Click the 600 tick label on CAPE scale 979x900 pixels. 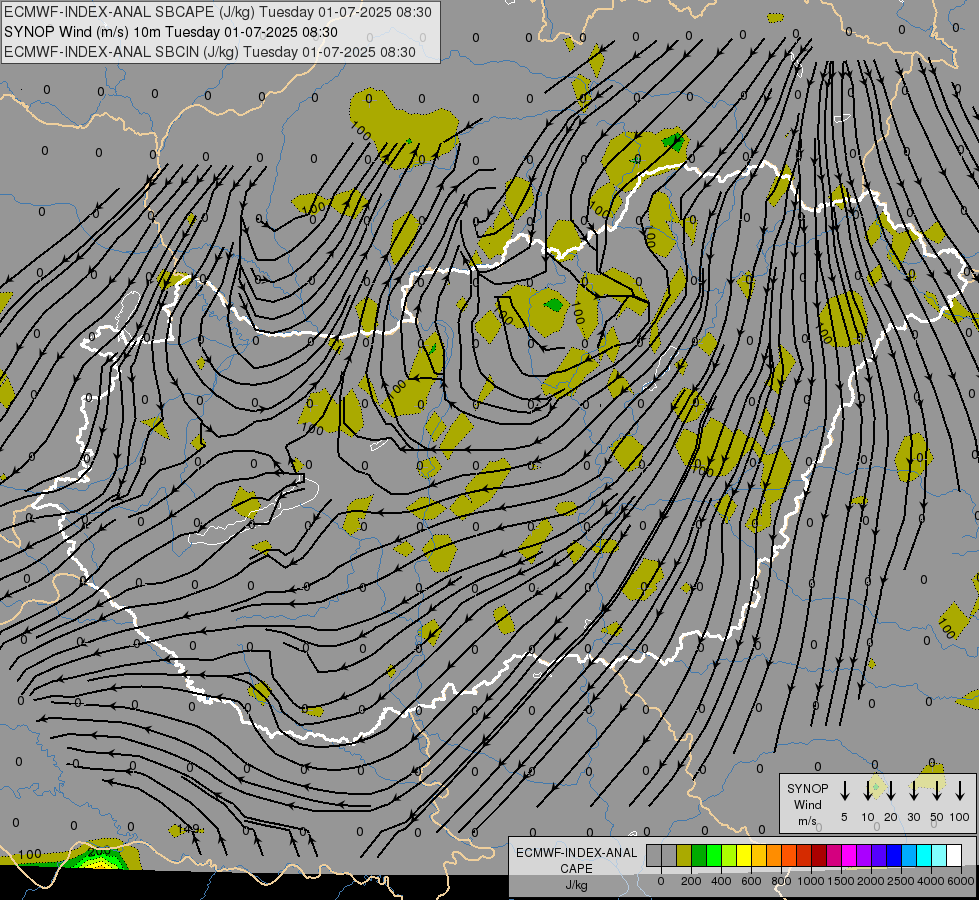(x=751, y=881)
